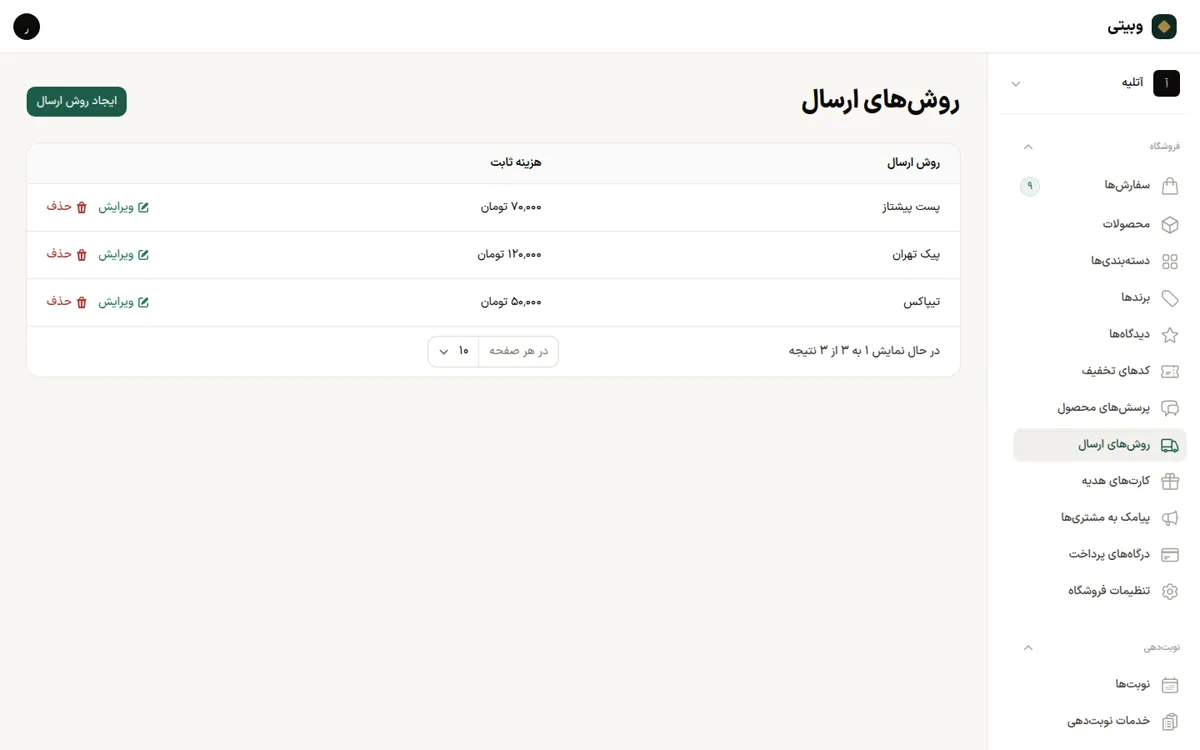The width and height of the screenshot is (1200, 750).
Task: Click the دسته‌بندی‌ها grid icon
Action: (x=1169, y=261)
